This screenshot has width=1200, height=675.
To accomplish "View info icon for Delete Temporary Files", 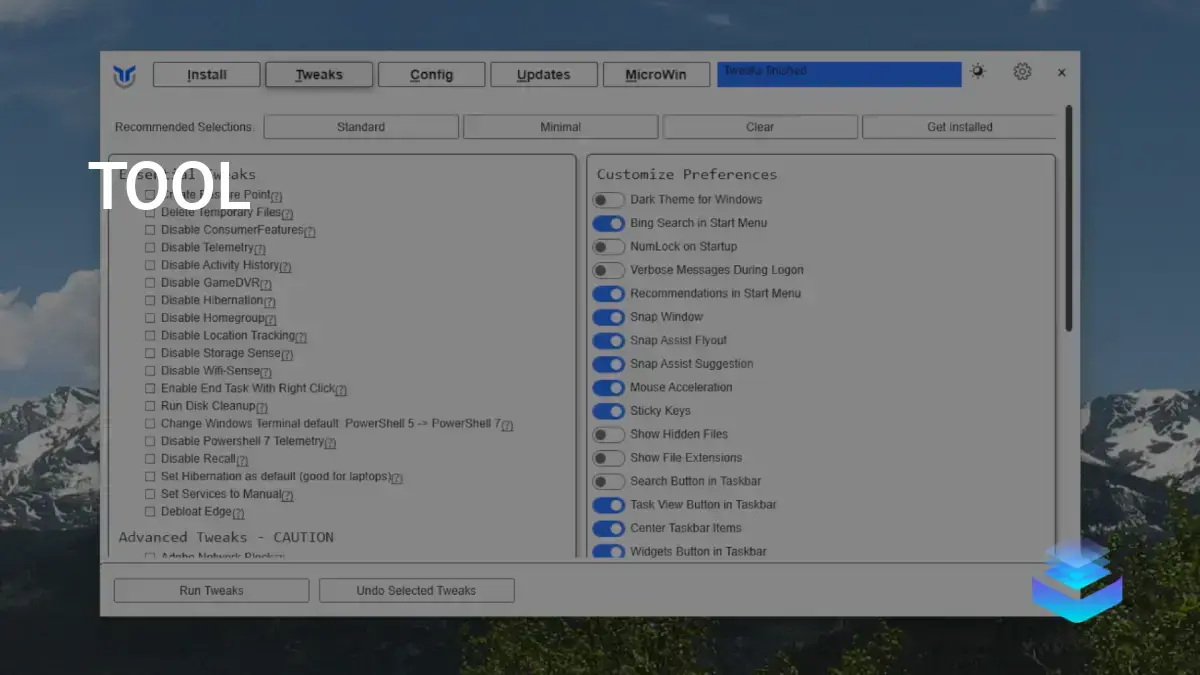I will [285, 213].
